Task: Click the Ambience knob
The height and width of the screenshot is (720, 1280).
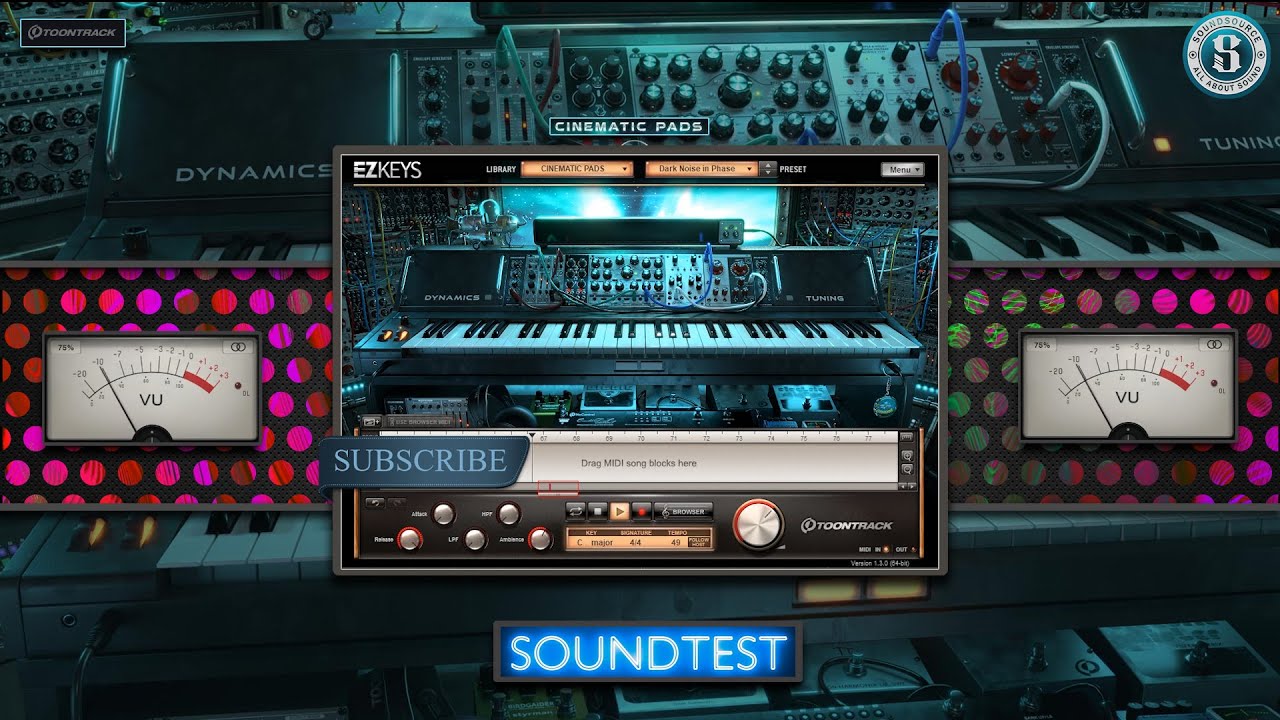Action: [541, 538]
